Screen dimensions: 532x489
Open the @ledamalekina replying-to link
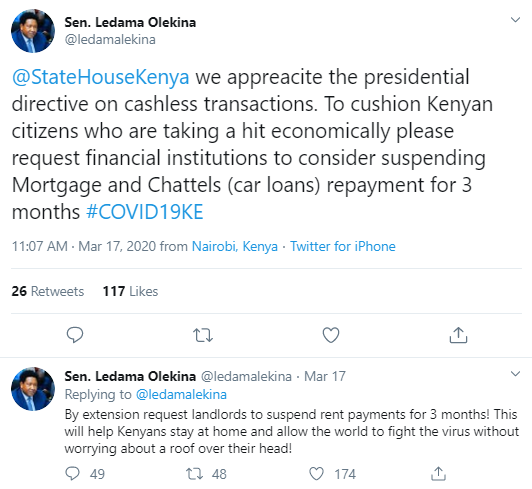[181, 394]
